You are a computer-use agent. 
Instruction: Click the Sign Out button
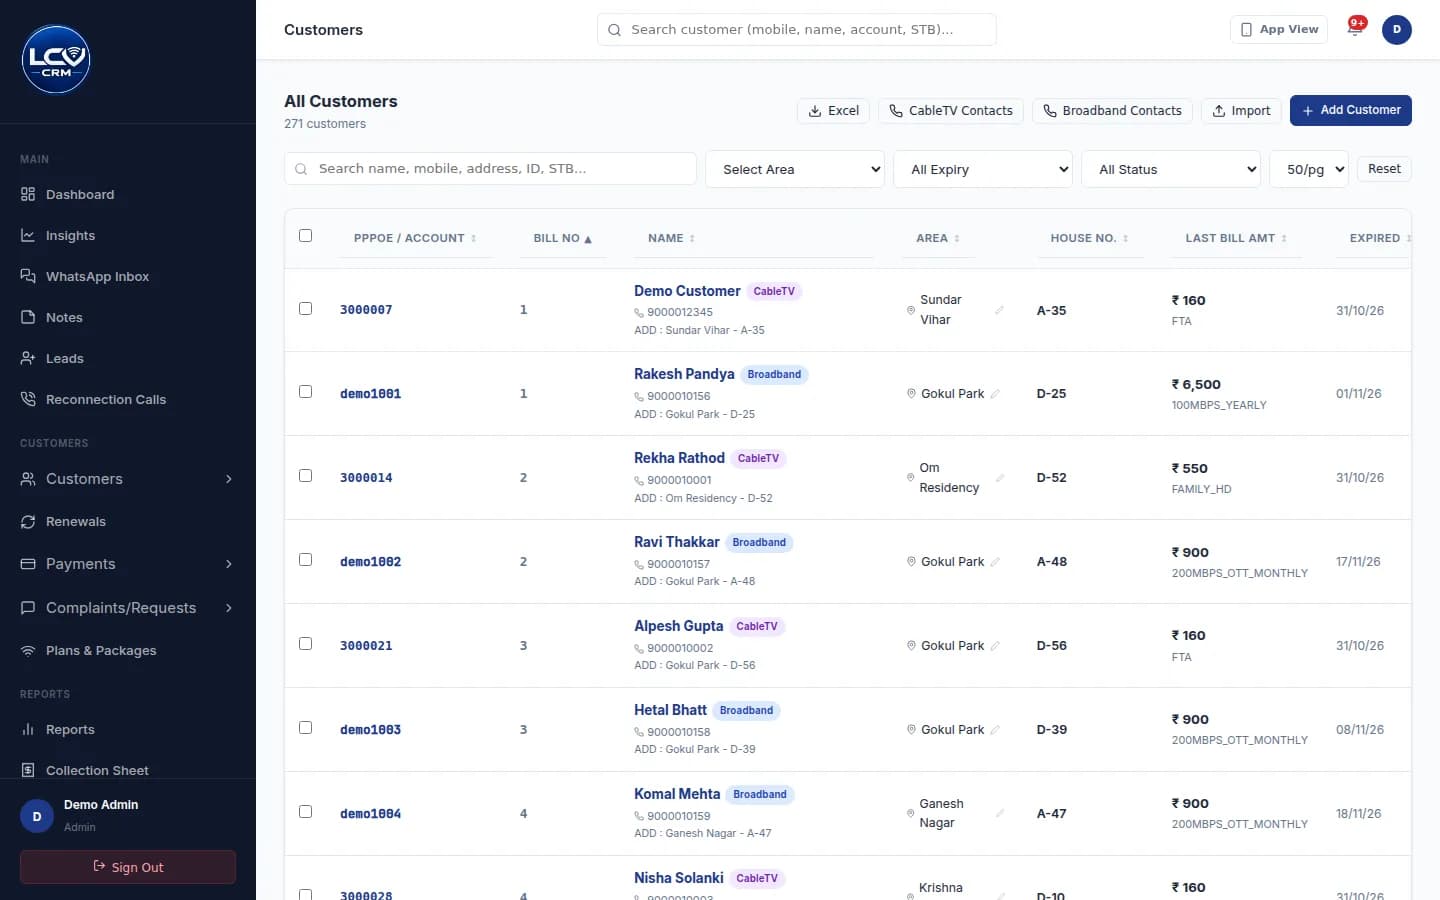[128, 867]
